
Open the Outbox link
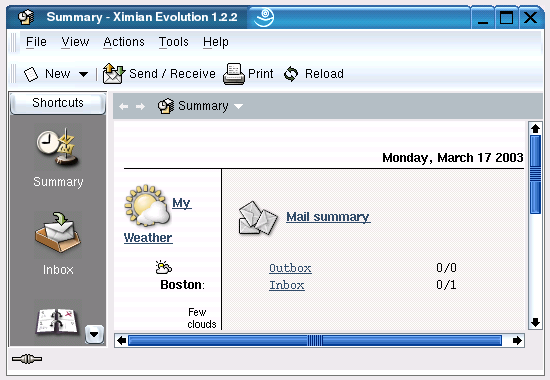click(290, 268)
